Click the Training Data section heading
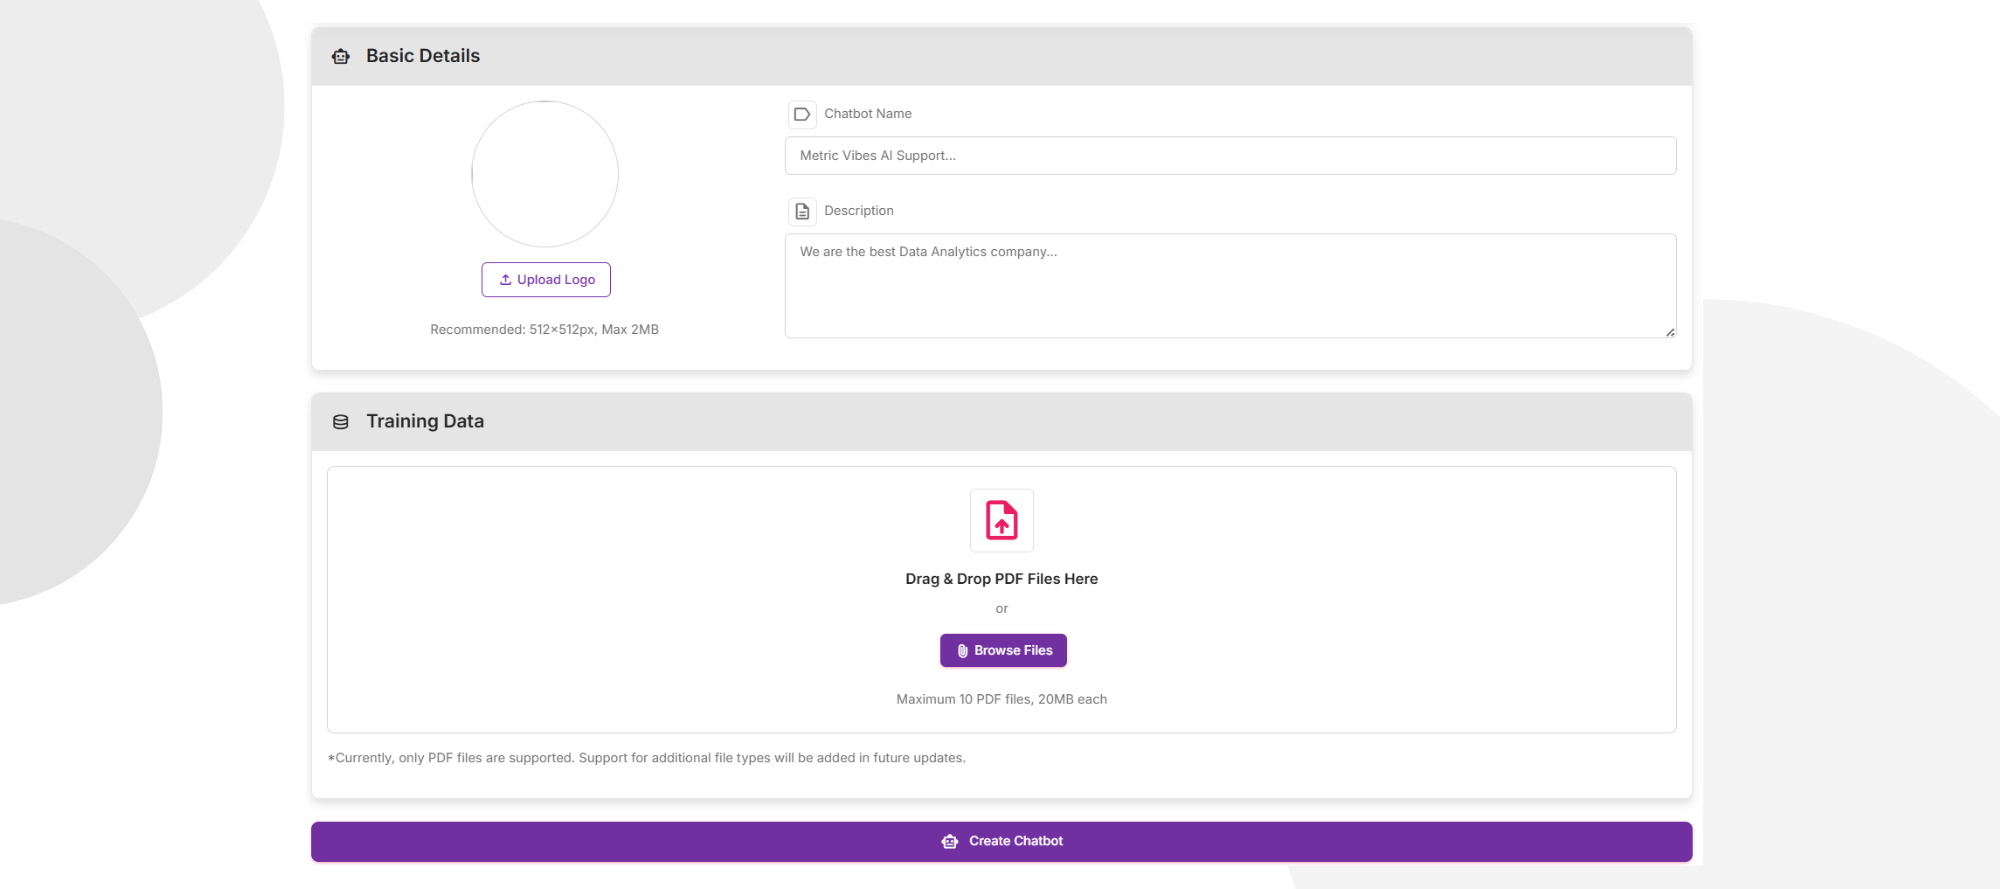The height and width of the screenshot is (889, 2000). pyautogui.click(x=425, y=421)
